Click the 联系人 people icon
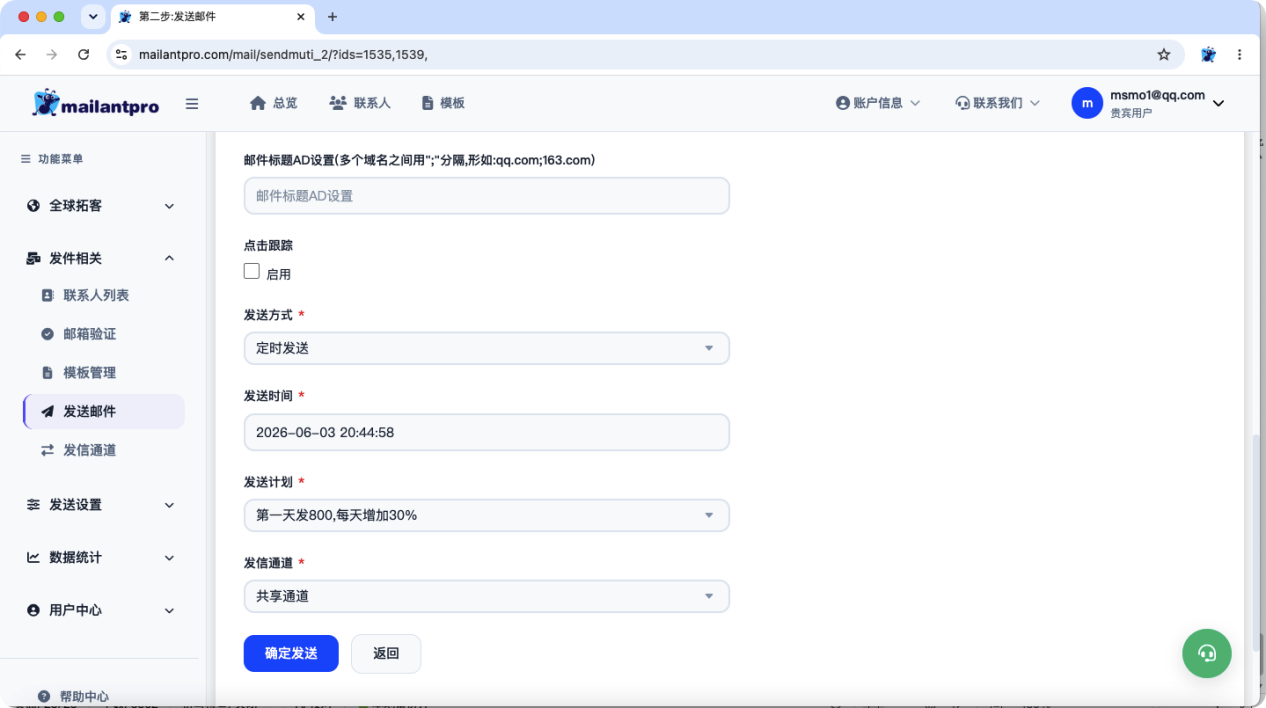The width and height of the screenshot is (1266, 708). coord(338,103)
